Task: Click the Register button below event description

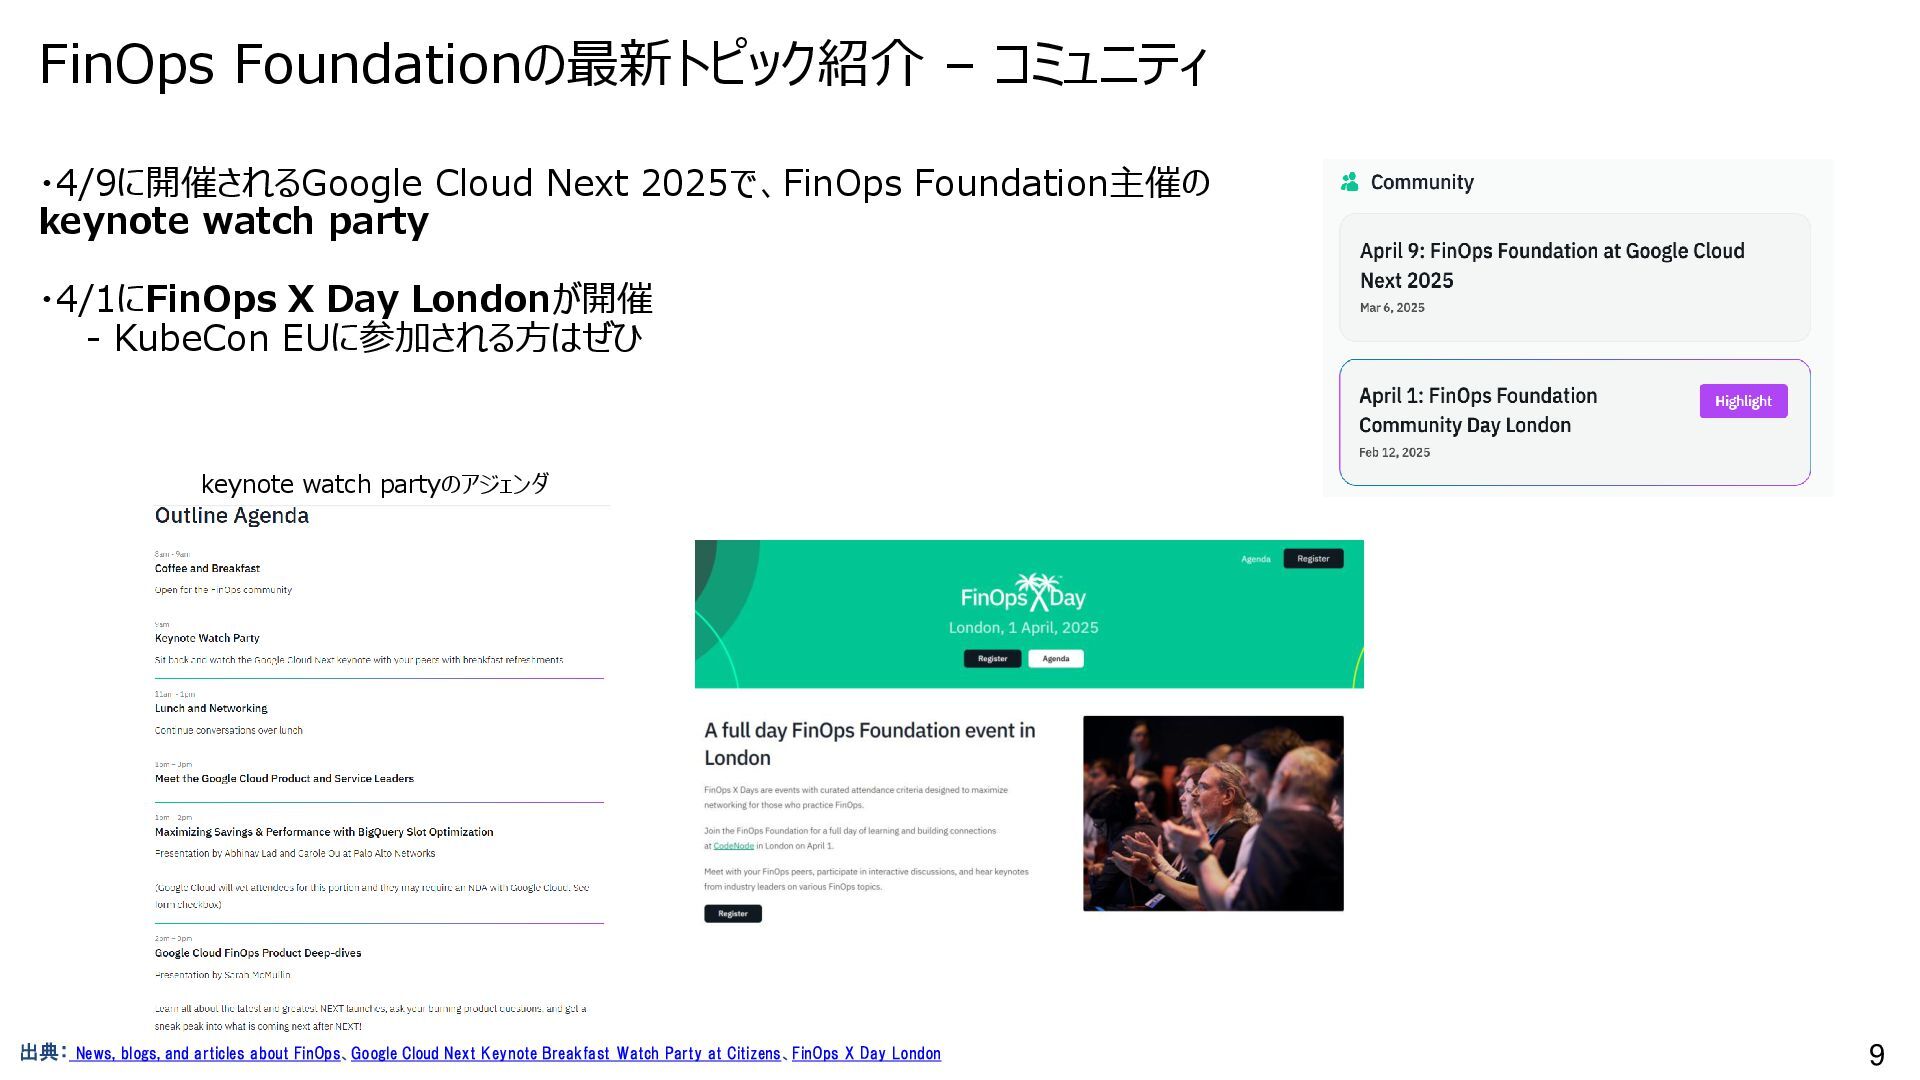Action: (x=733, y=913)
